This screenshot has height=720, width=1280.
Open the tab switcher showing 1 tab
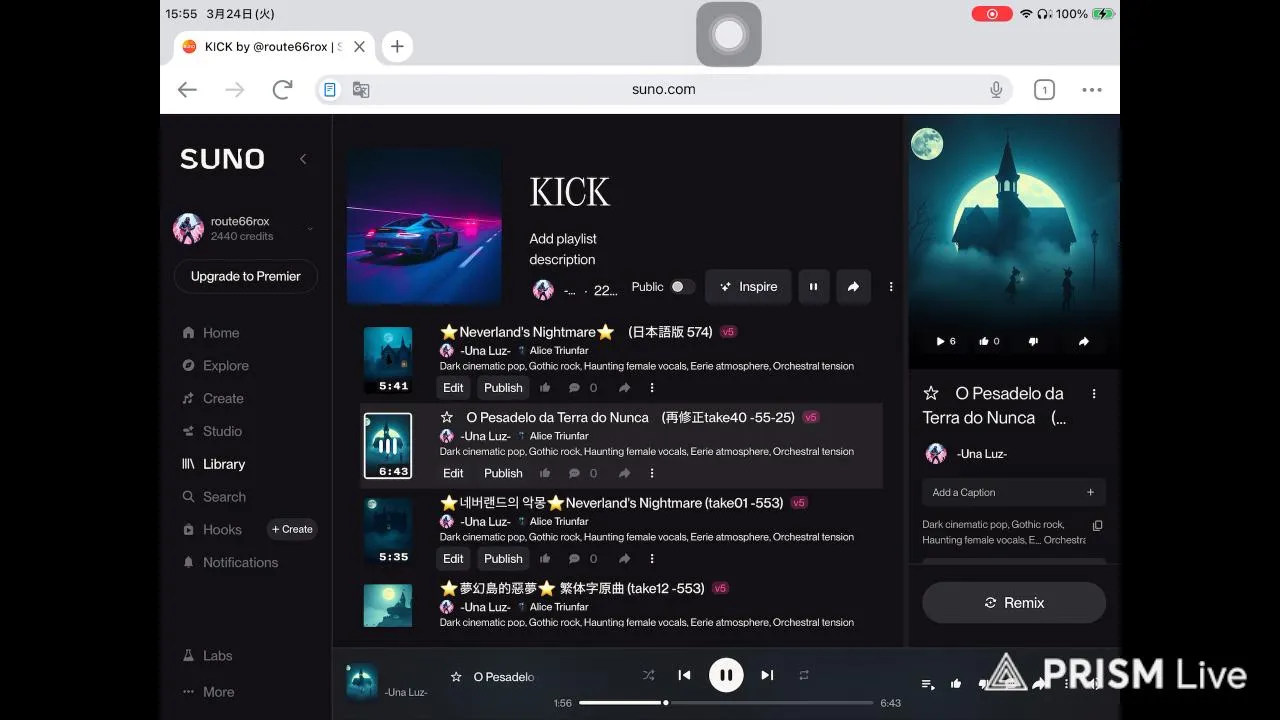1044,90
